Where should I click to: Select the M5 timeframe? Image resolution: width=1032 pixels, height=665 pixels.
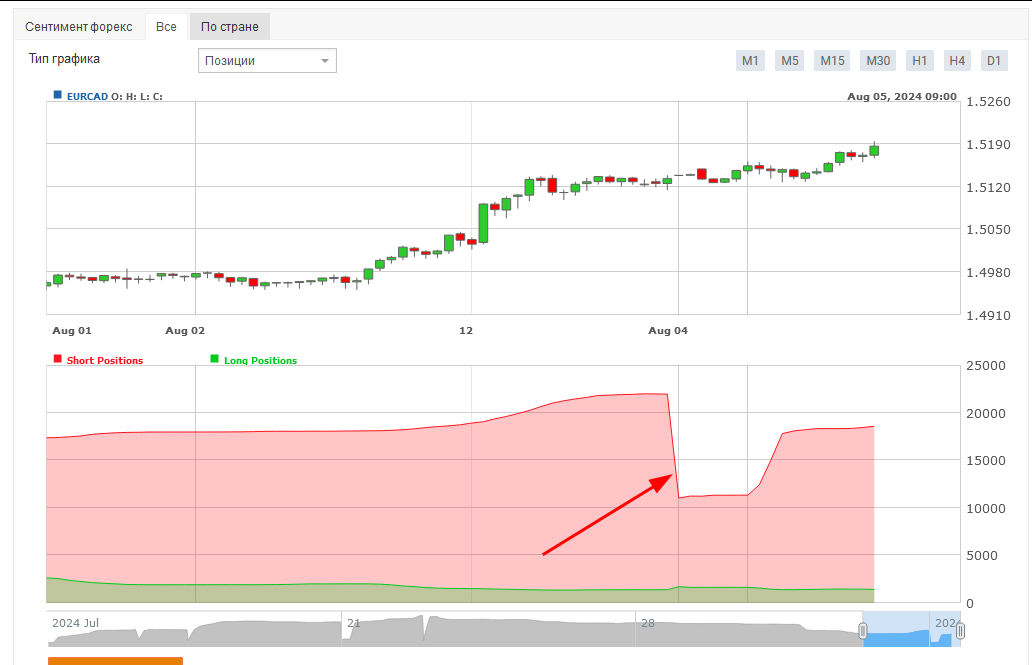coord(789,61)
